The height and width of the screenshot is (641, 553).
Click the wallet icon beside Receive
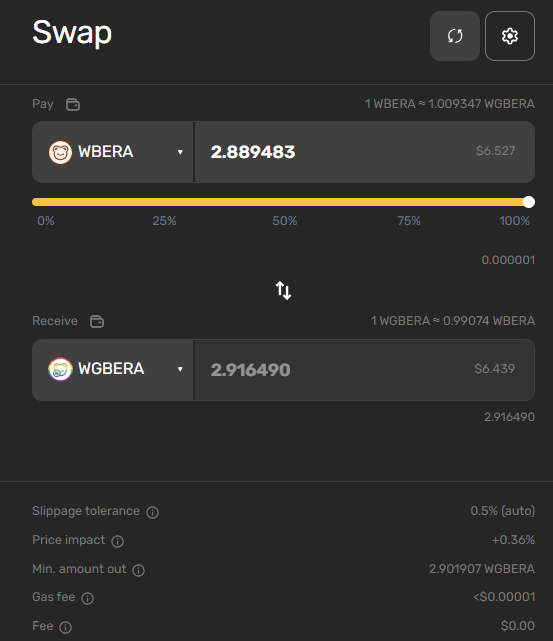pyautogui.click(x=97, y=321)
